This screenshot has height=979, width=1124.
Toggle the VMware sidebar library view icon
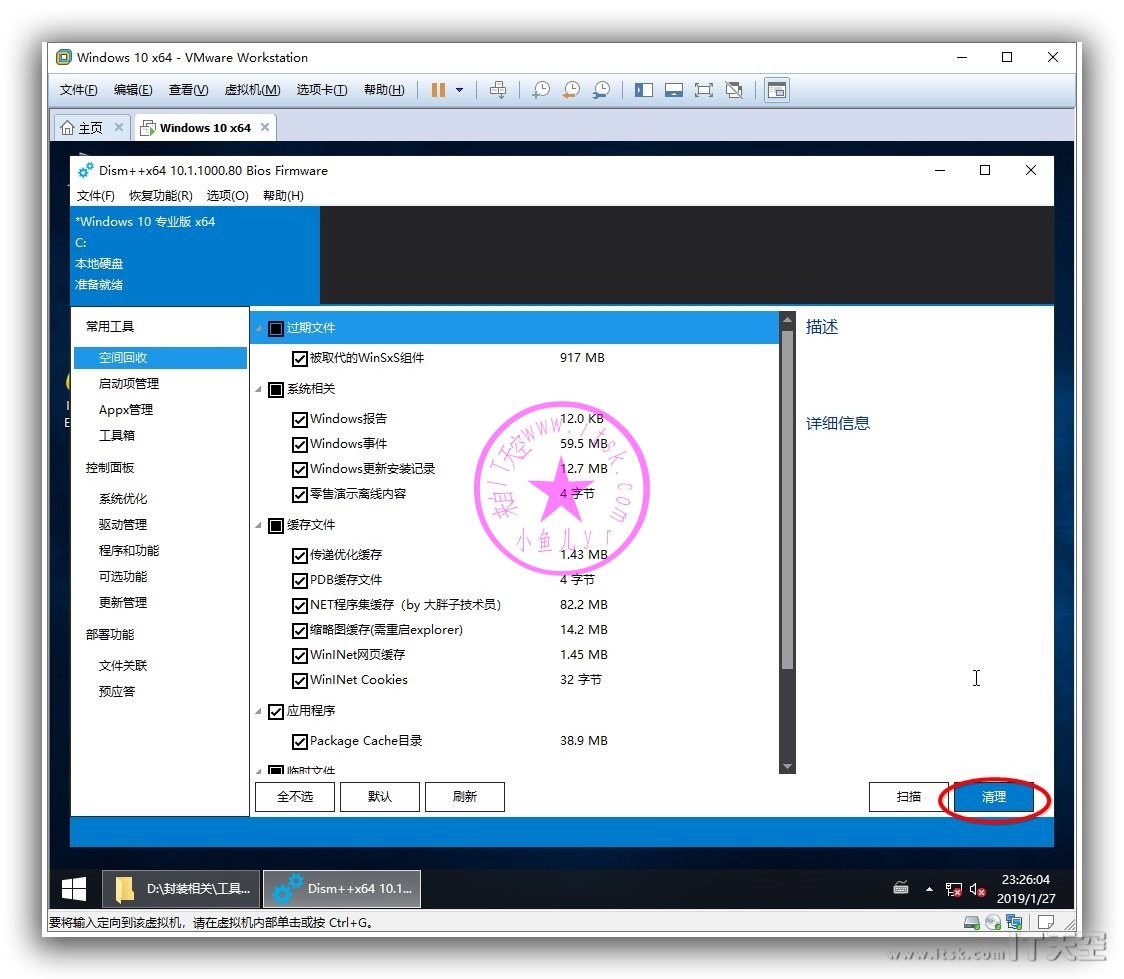point(644,90)
